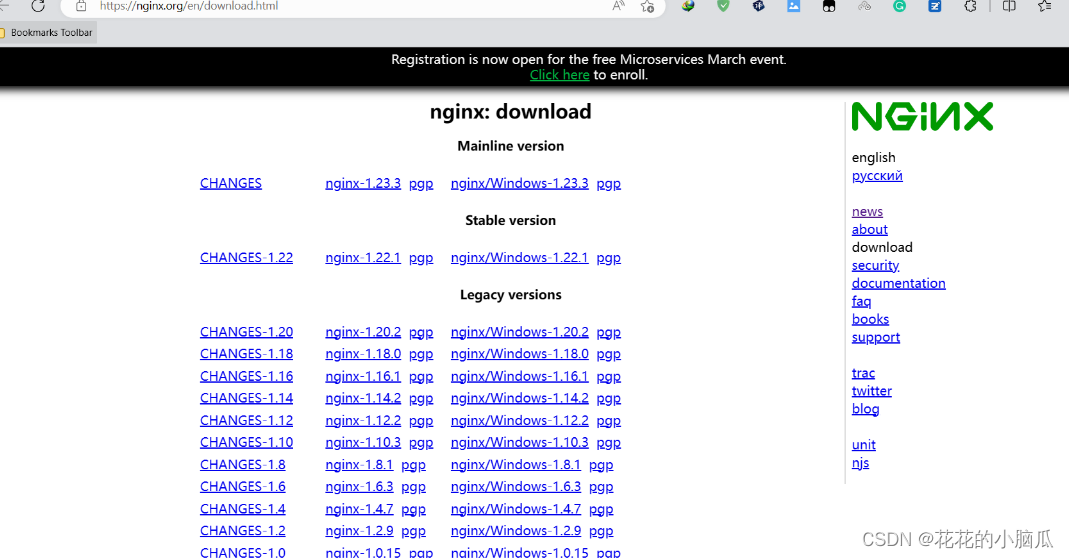The width and height of the screenshot is (1069, 558).
Task: Download nginx/Windows-1.14.2
Action: (x=520, y=398)
